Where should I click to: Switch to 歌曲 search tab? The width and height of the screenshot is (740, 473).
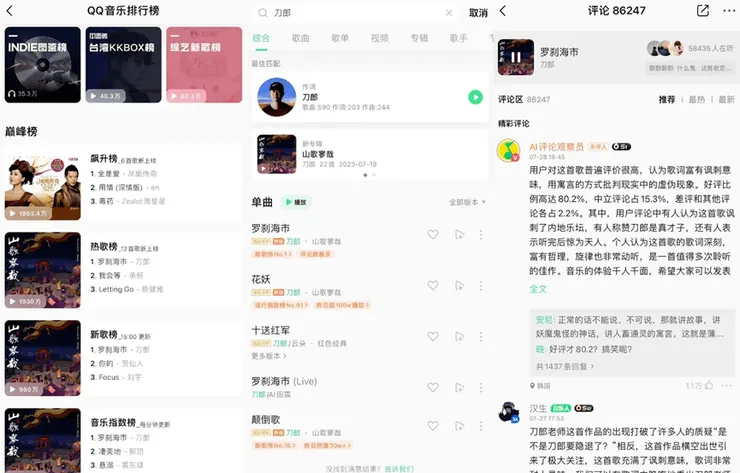pos(301,38)
